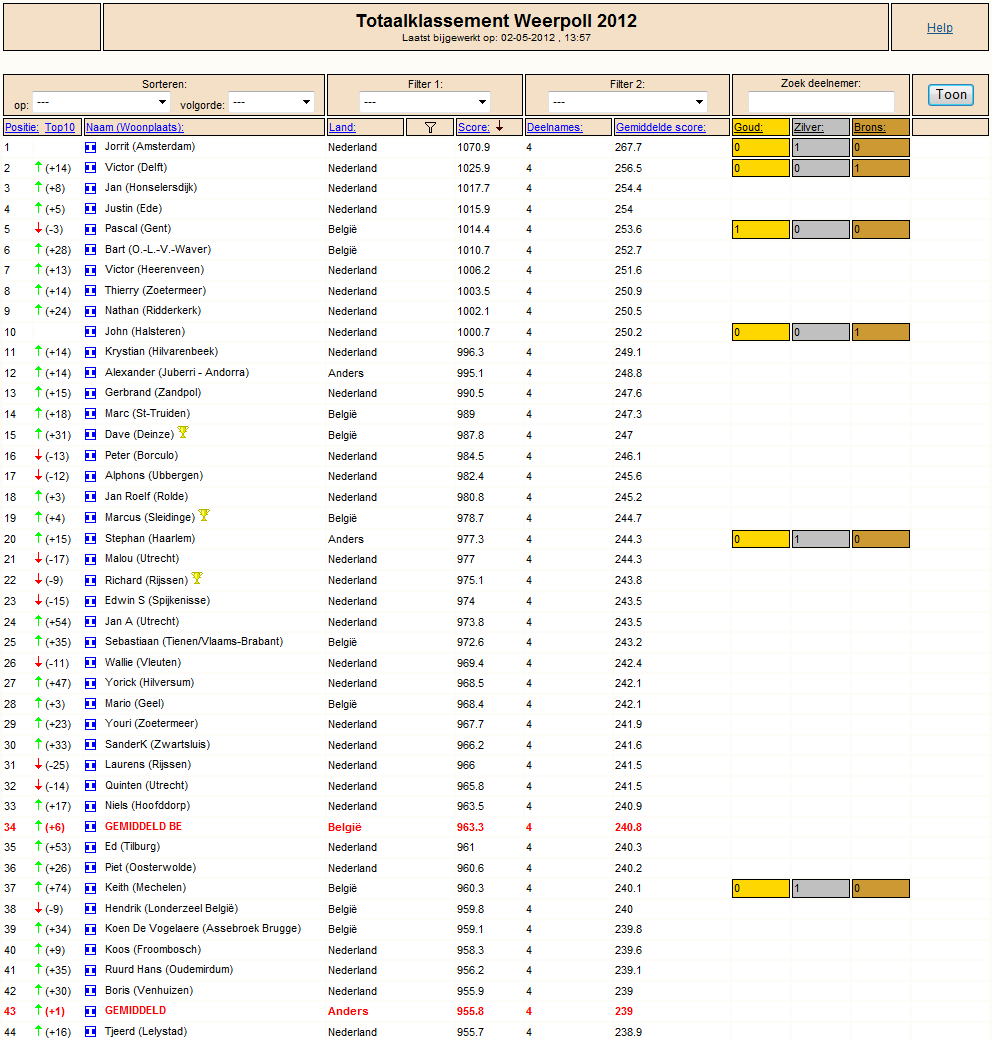The image size is (992, 1041).
Task: Click average score 254.4 for Jan
Action: (628, 189)
